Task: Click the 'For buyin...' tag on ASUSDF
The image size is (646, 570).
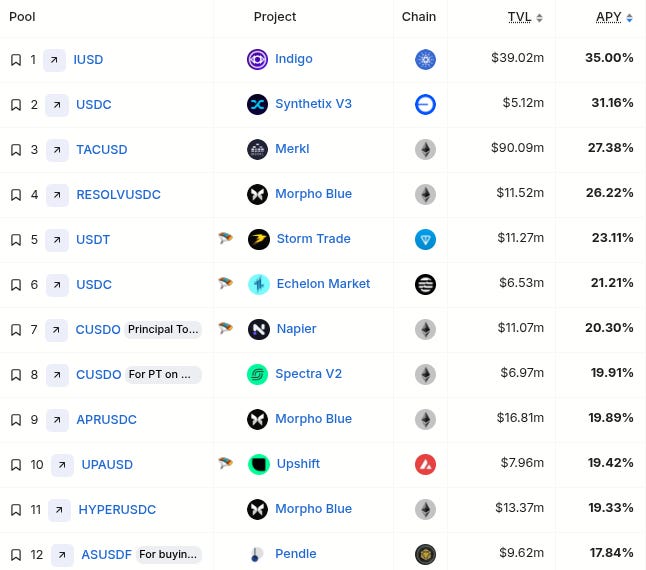Action: [x=169, y=554]
